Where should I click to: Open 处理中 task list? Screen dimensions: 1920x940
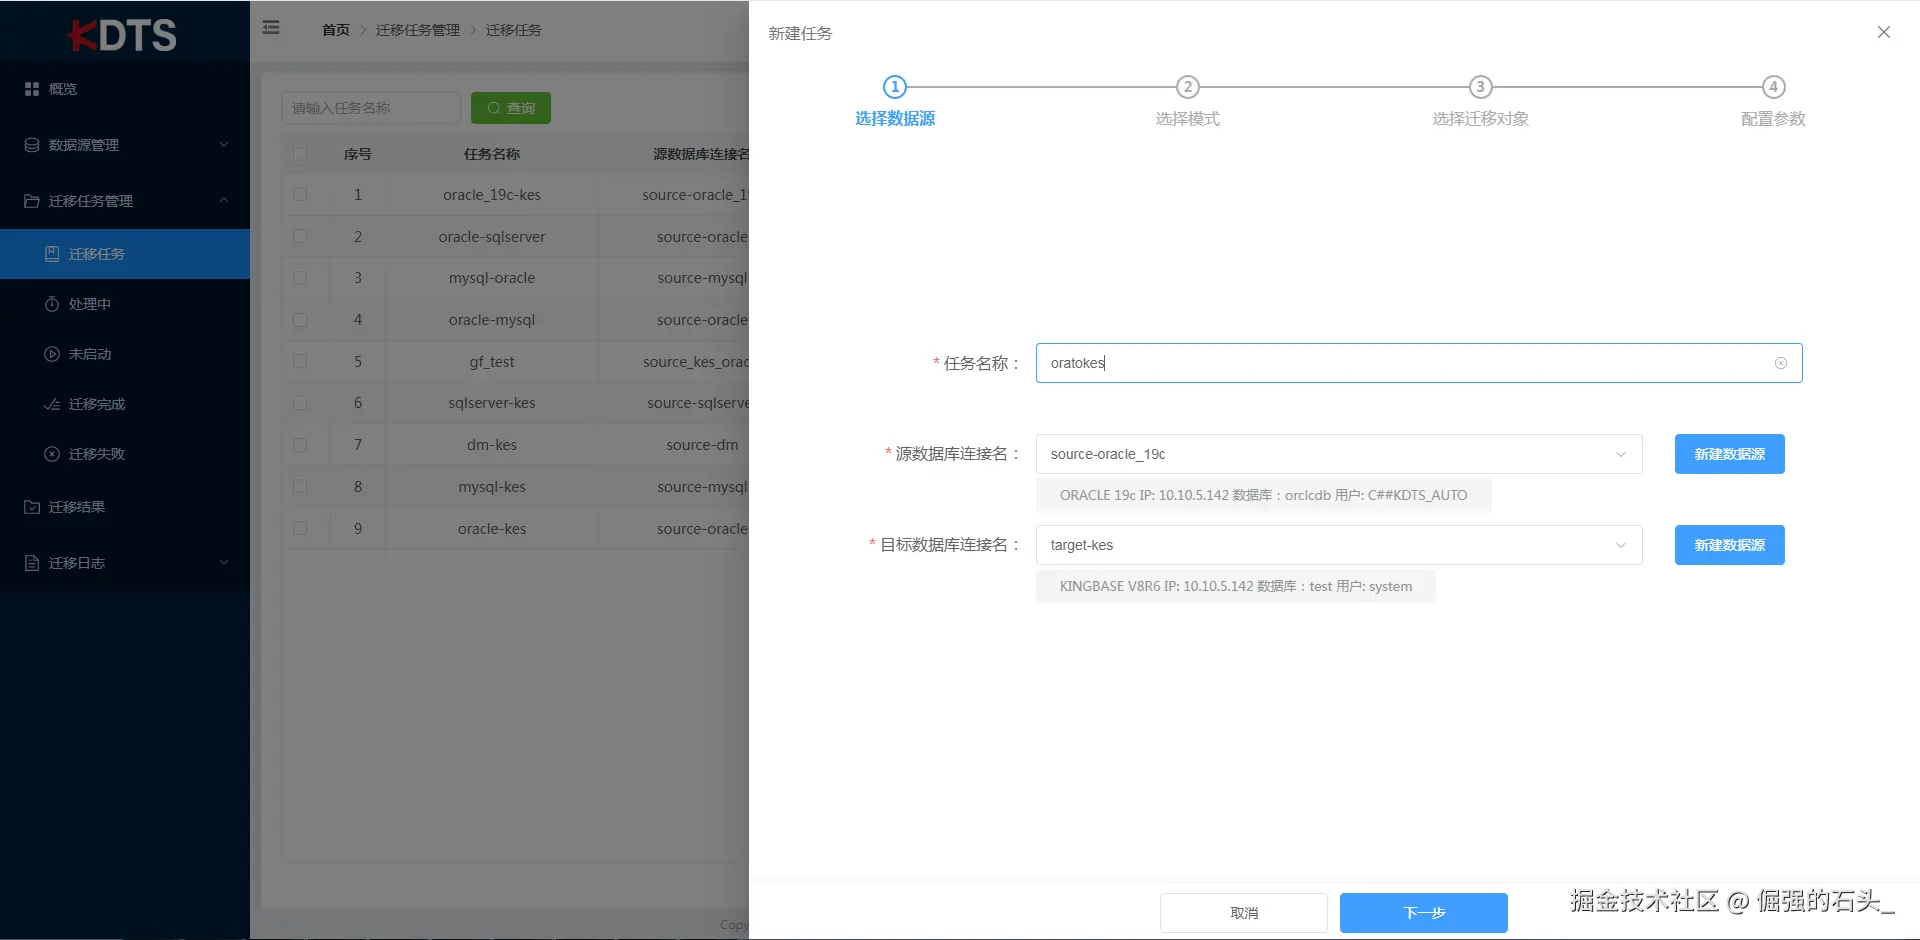(x=125, y=304)
